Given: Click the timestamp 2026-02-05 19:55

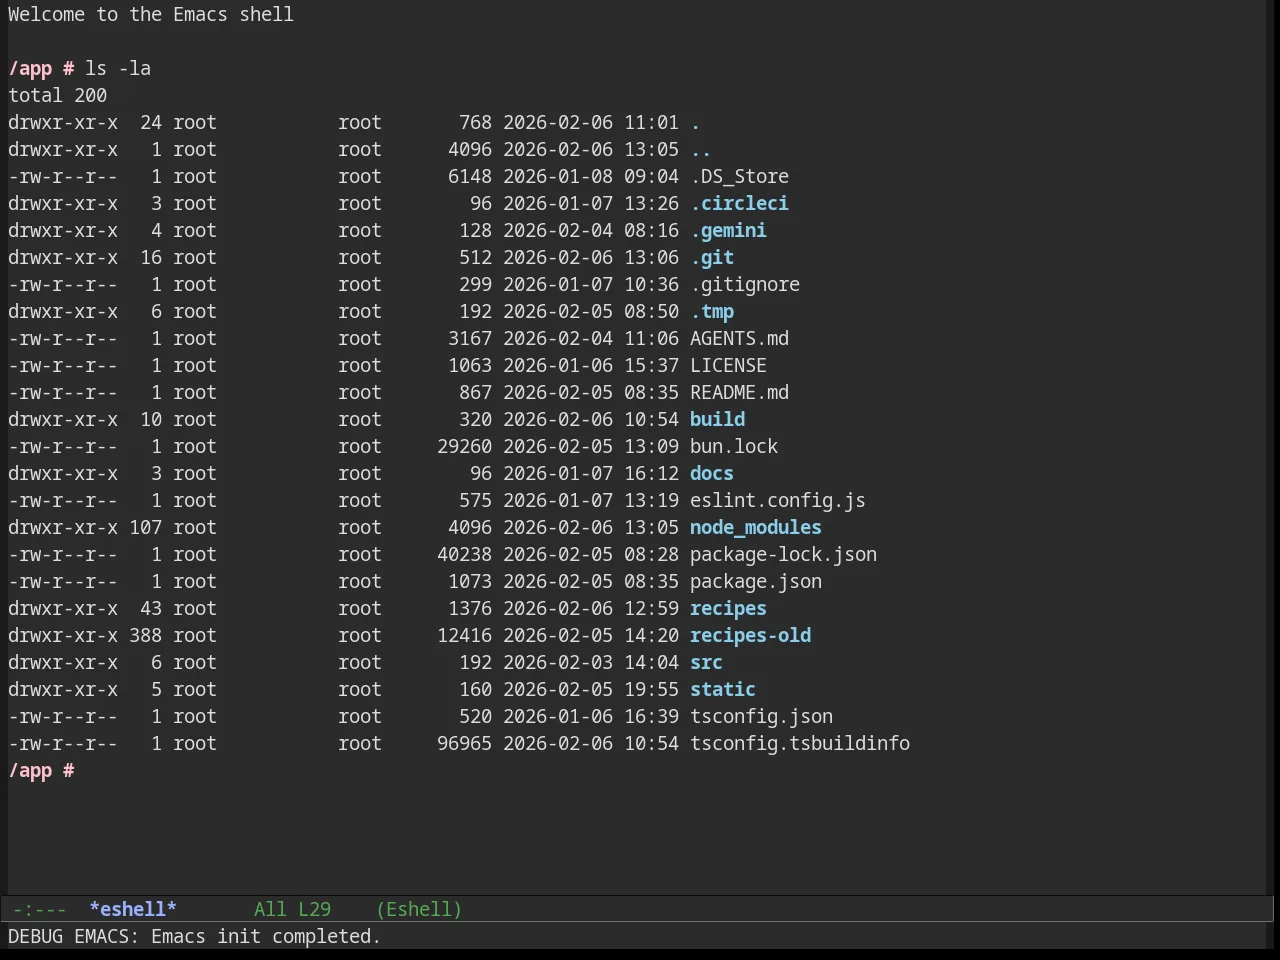Looking at the screenshot, I should click(591, 689).
